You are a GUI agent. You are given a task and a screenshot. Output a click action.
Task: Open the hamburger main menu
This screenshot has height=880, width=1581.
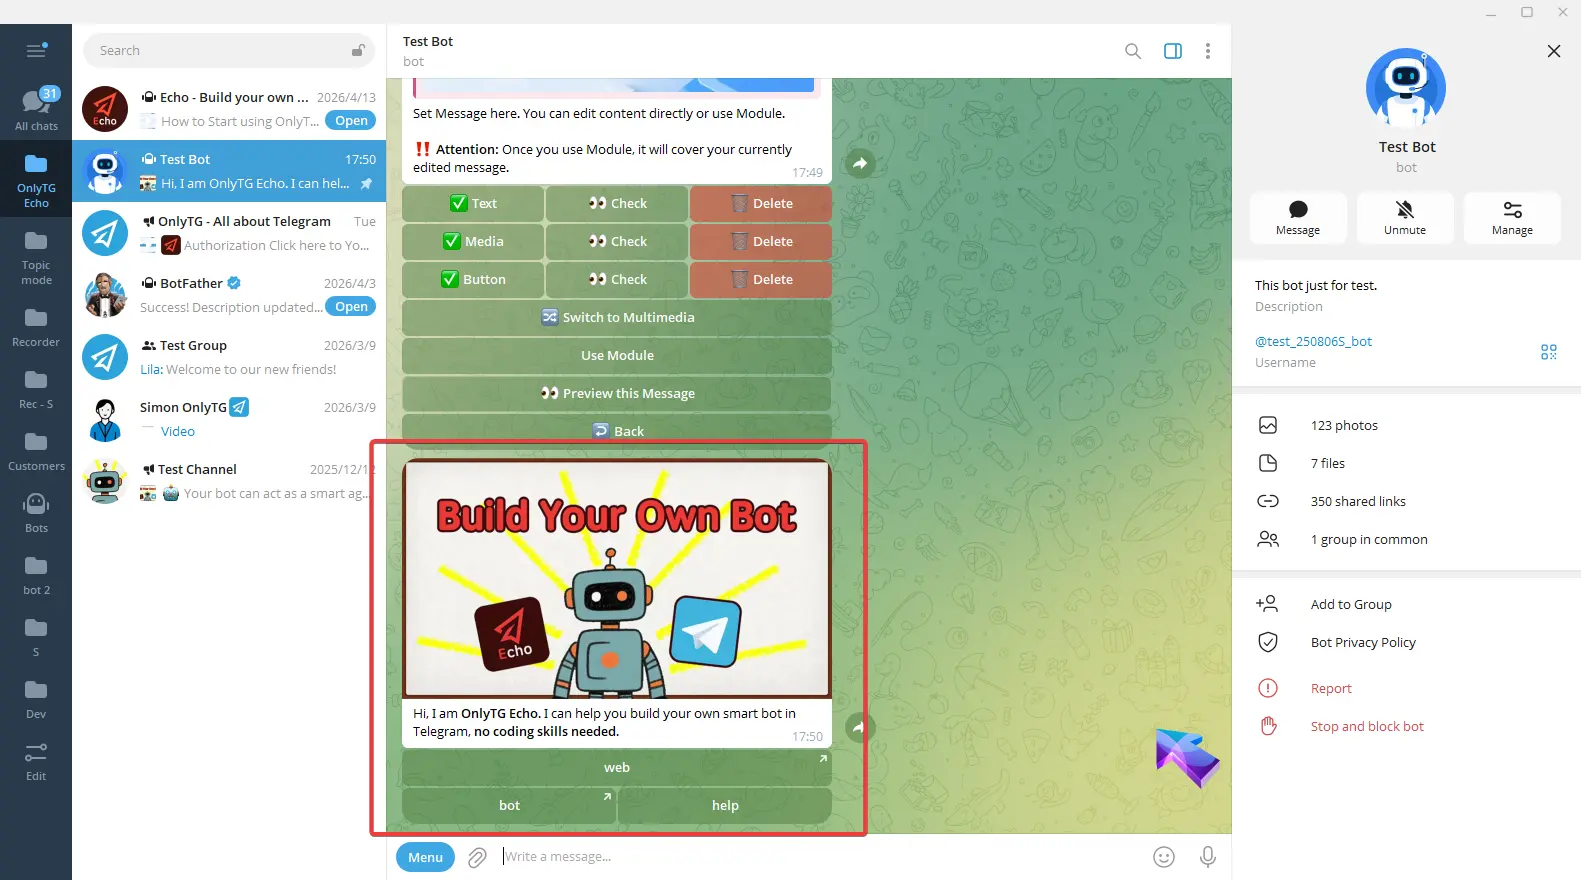coord(36,51)
